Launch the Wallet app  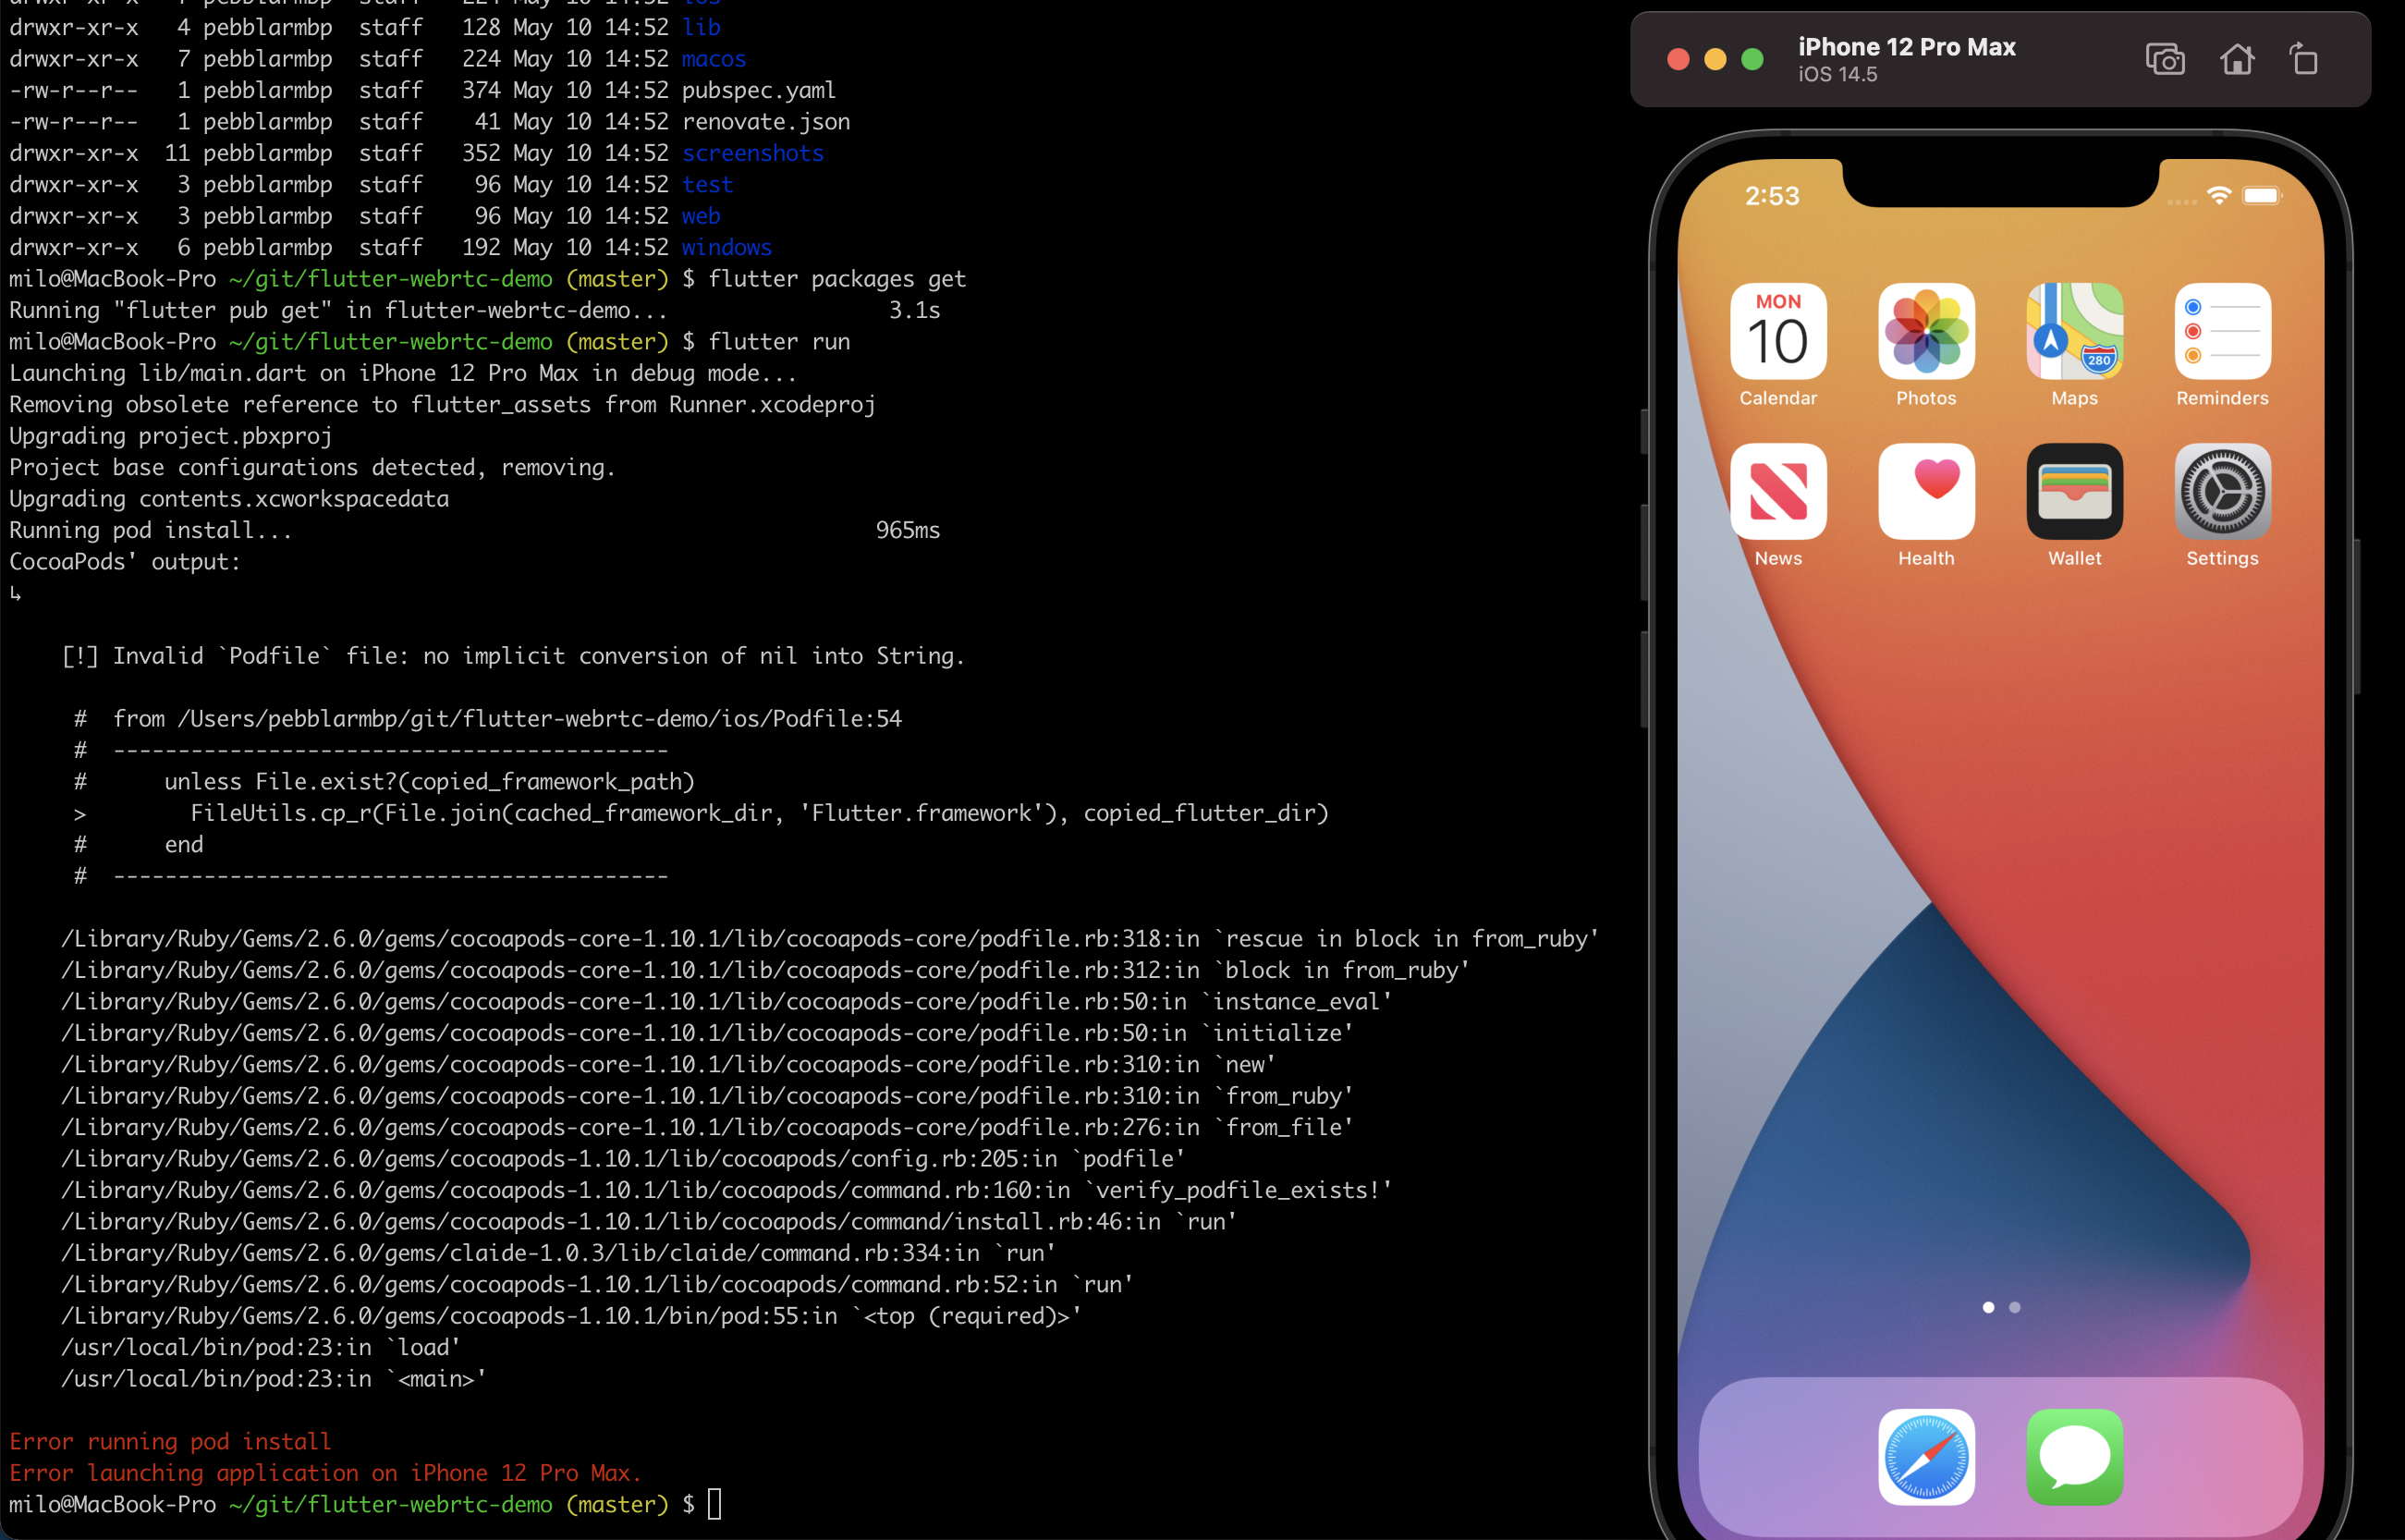2074,492
